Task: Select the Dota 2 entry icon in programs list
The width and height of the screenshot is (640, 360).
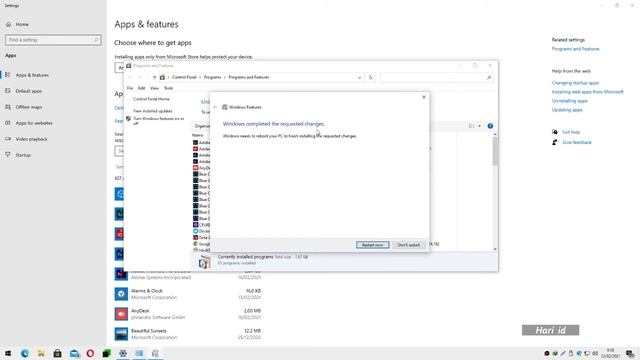Action: pos(196,238)
